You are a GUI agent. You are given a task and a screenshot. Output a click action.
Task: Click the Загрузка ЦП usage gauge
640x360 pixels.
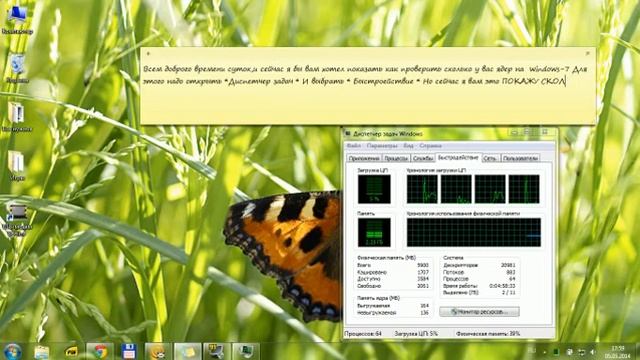[x=374, y=189]
